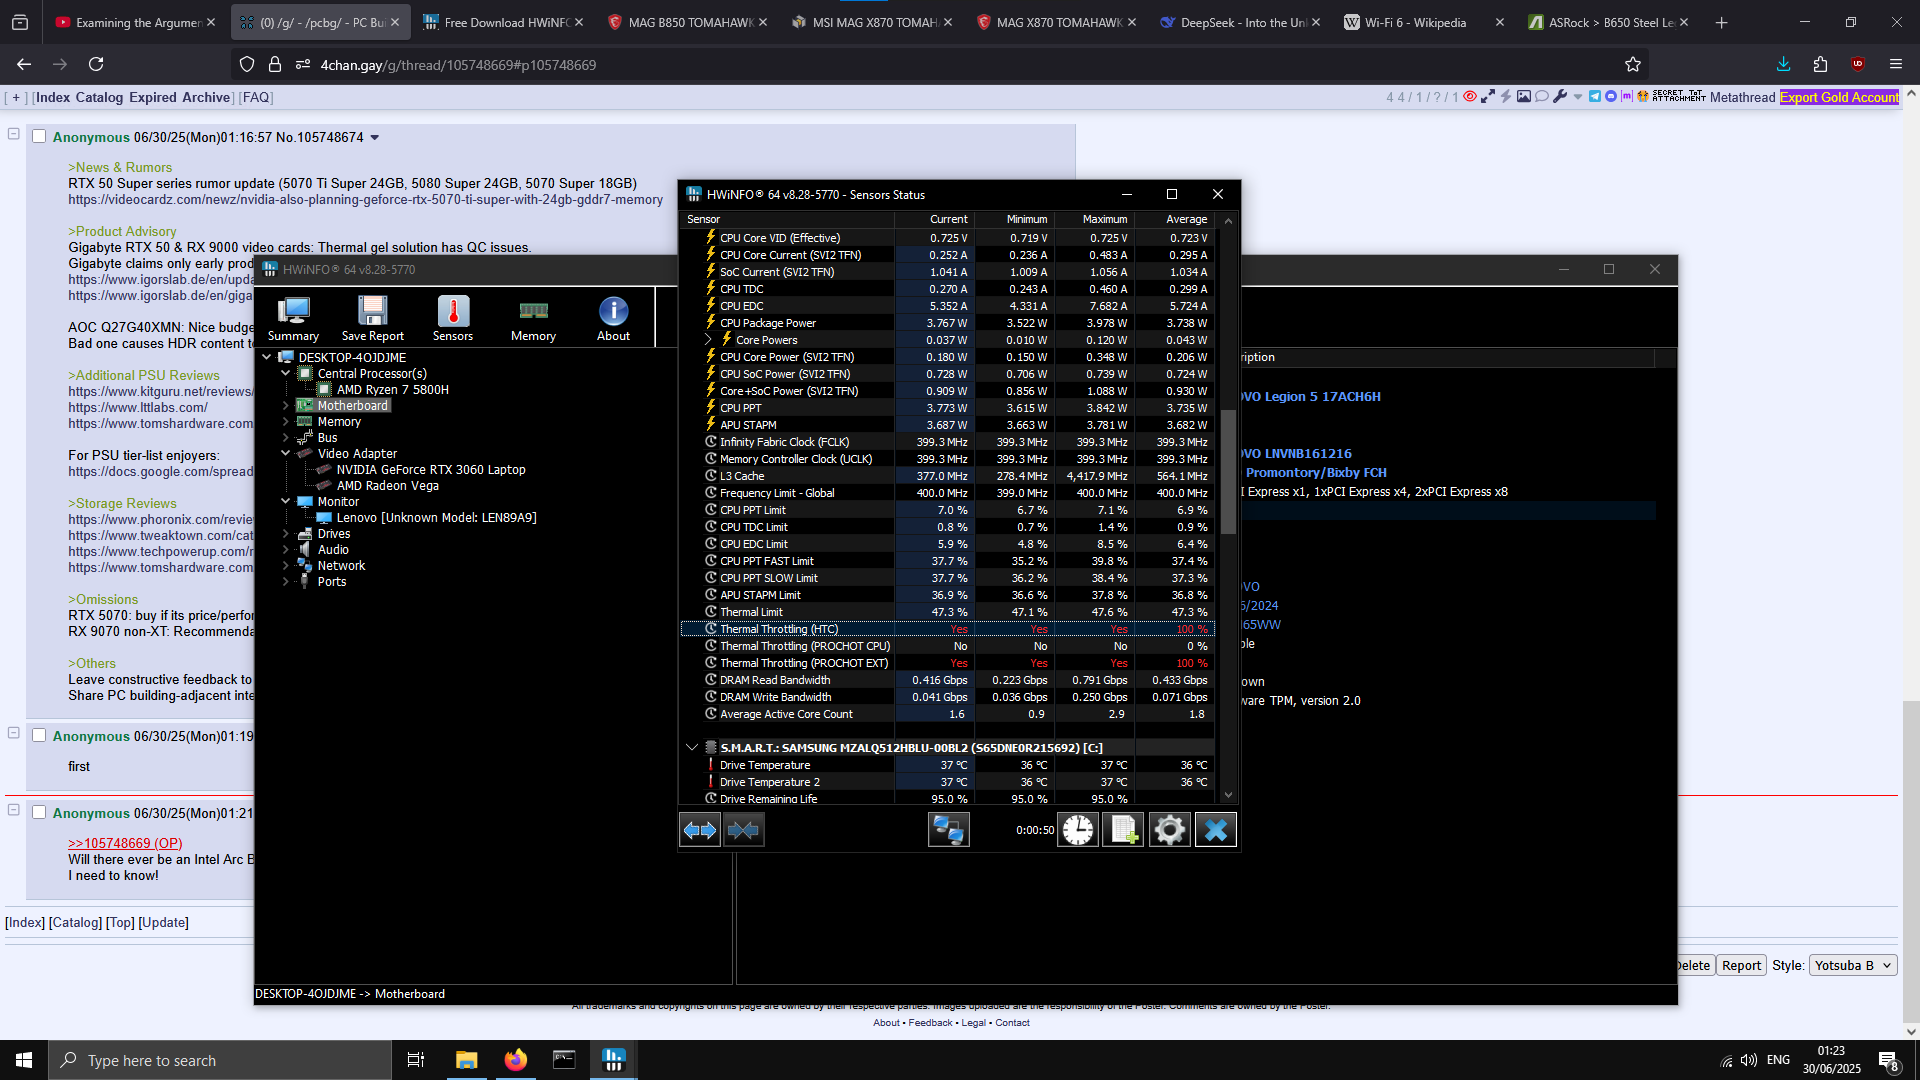The height and width of the screenshot is (1080, 1920).
Task: Collapse the Video Adapter tree node
Action: coord(286,453)
